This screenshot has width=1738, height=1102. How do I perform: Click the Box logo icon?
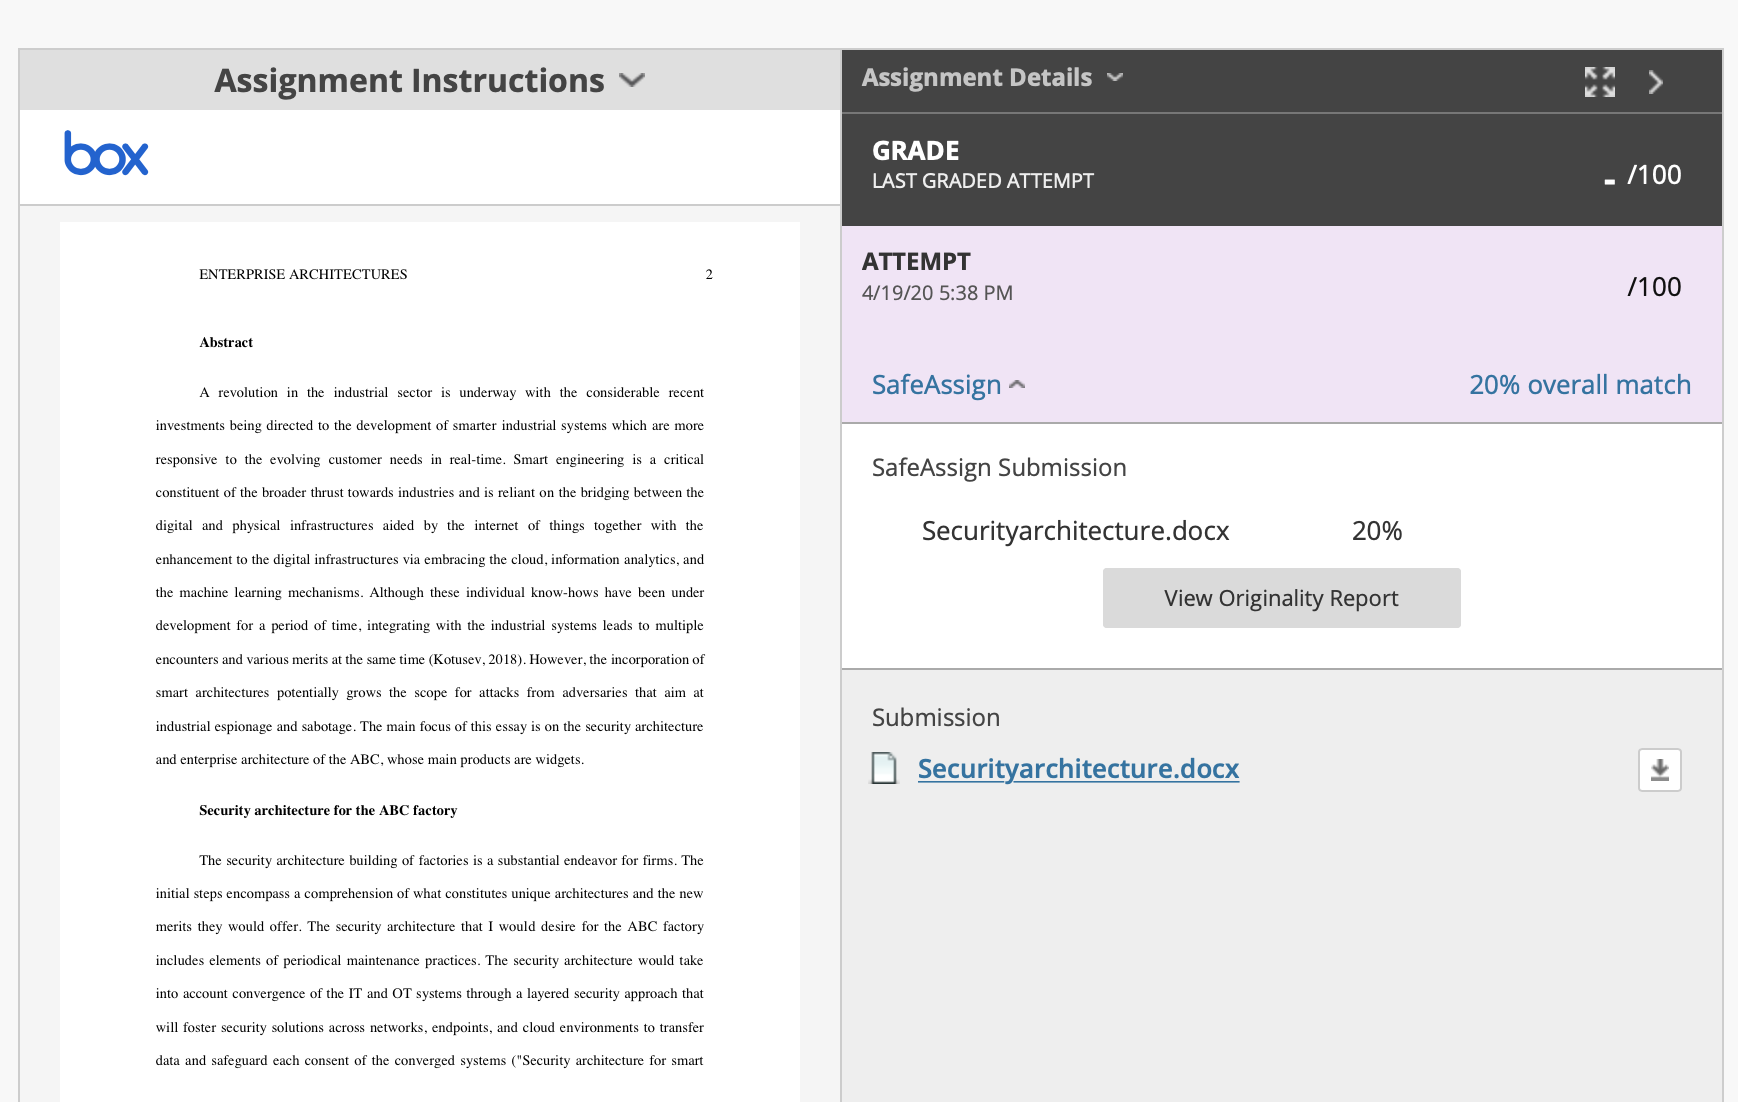(106, 153)
